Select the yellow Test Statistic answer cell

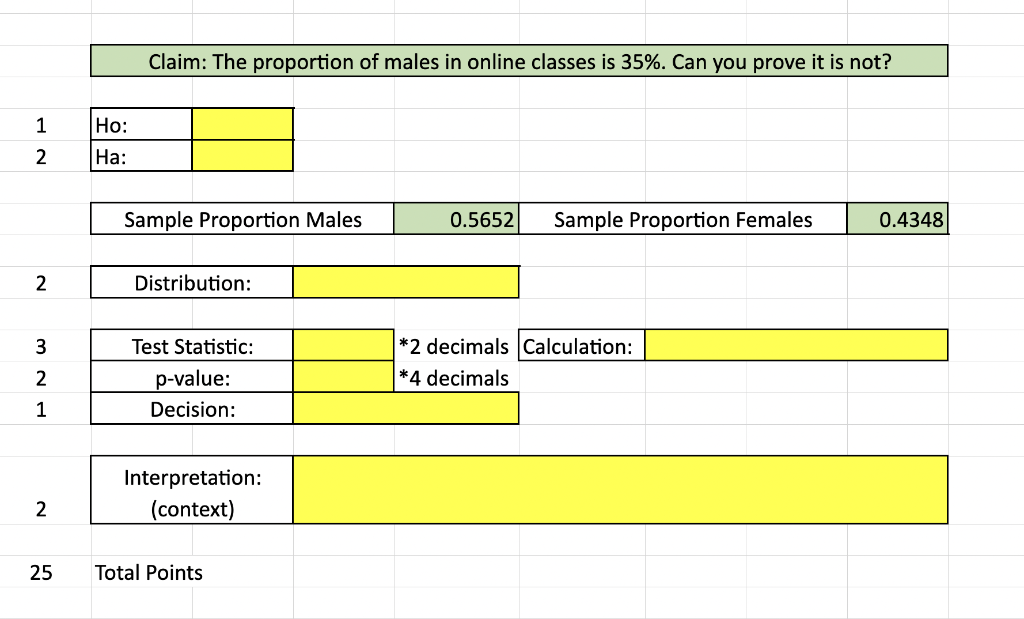pyautogui.click(x=344, y=345)
